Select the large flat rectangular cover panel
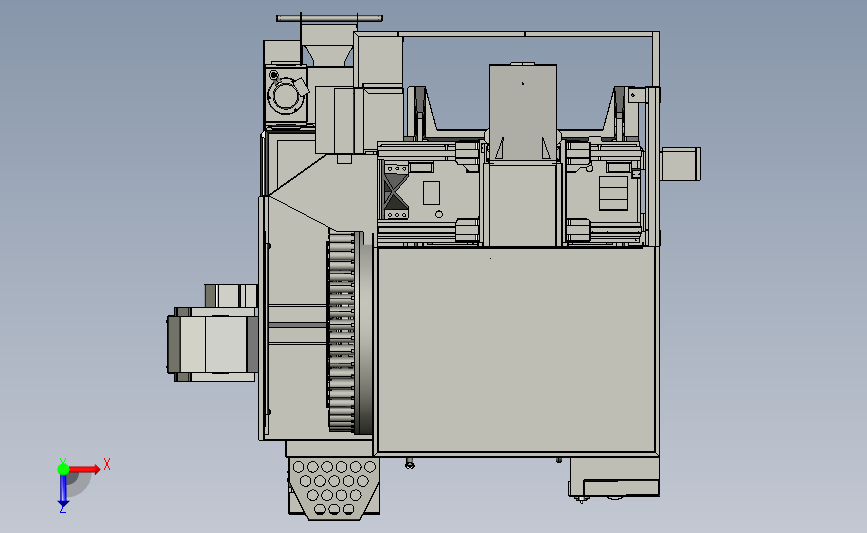The width and height of the screenshot is (867, 533). click(x=516, y=351)
